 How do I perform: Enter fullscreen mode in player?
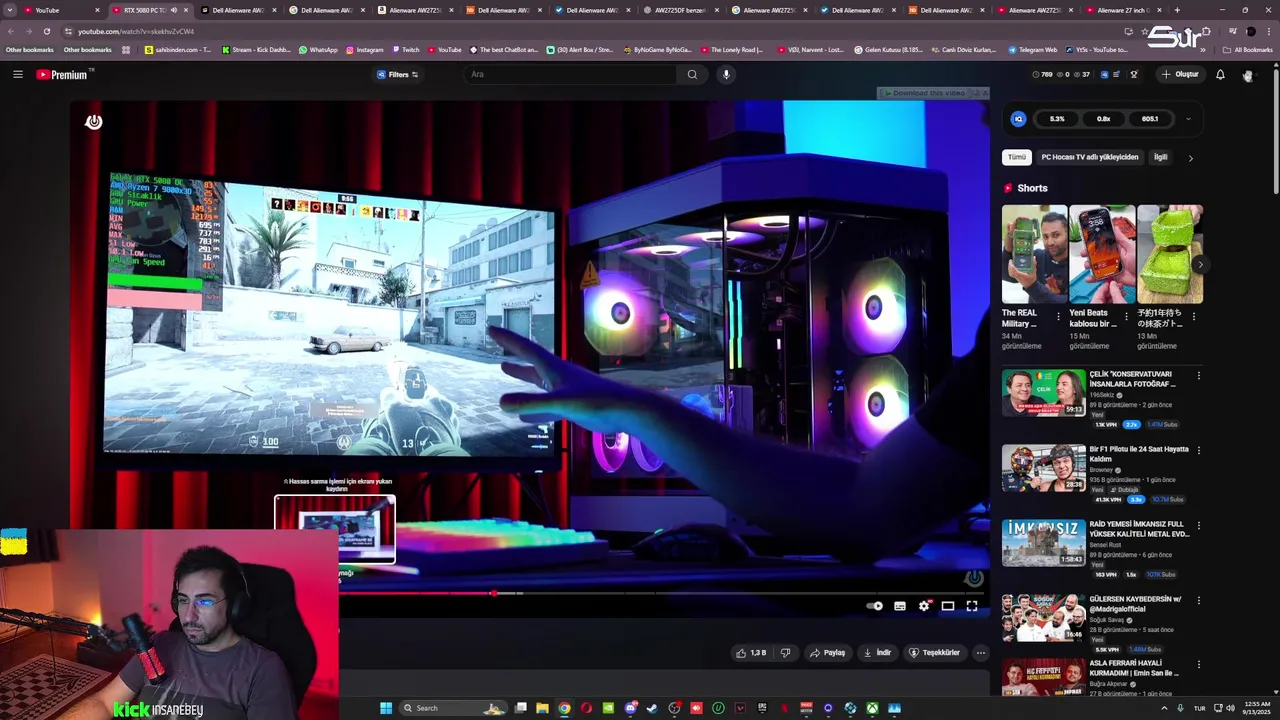(972, 606)
